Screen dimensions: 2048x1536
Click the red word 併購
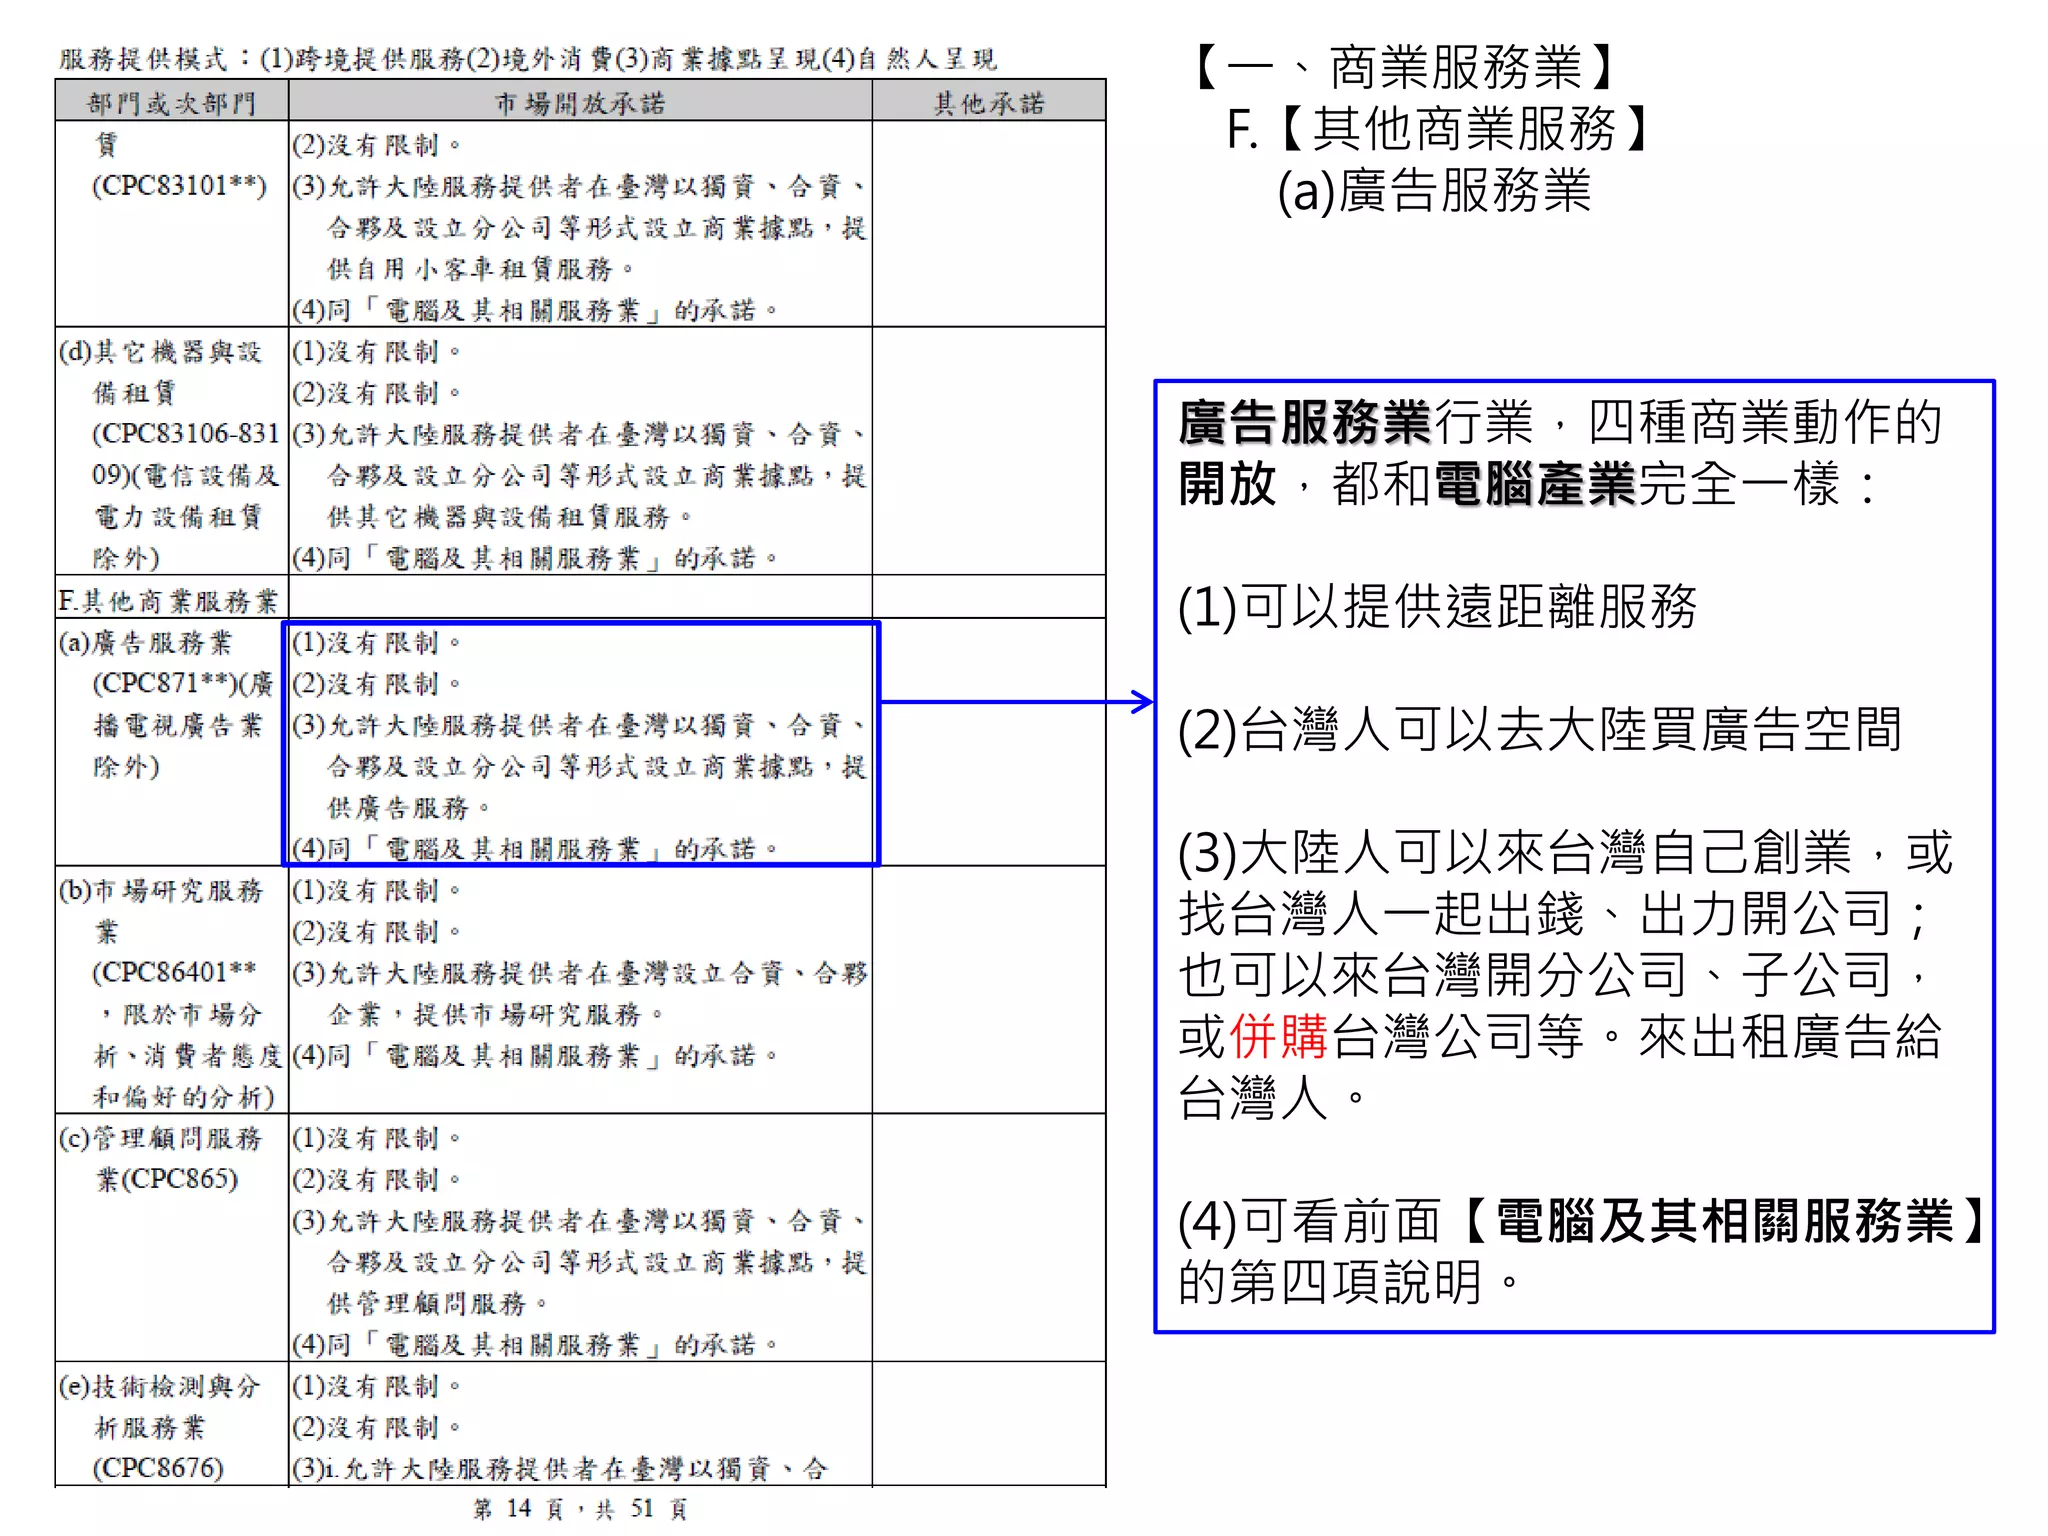(1278, 1036)
